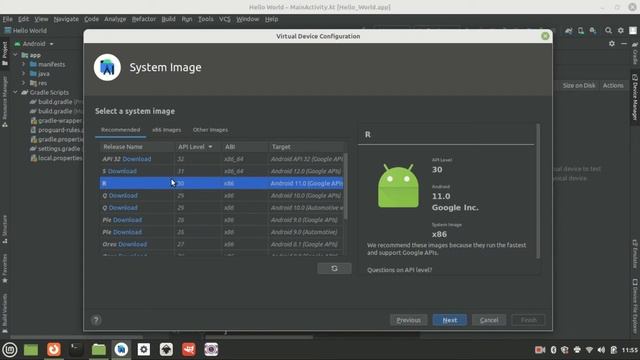The width and height of the screenshot is (640, 360).
Task: Click the Android Studio logo in dialog header
Action: coord(107,67)
